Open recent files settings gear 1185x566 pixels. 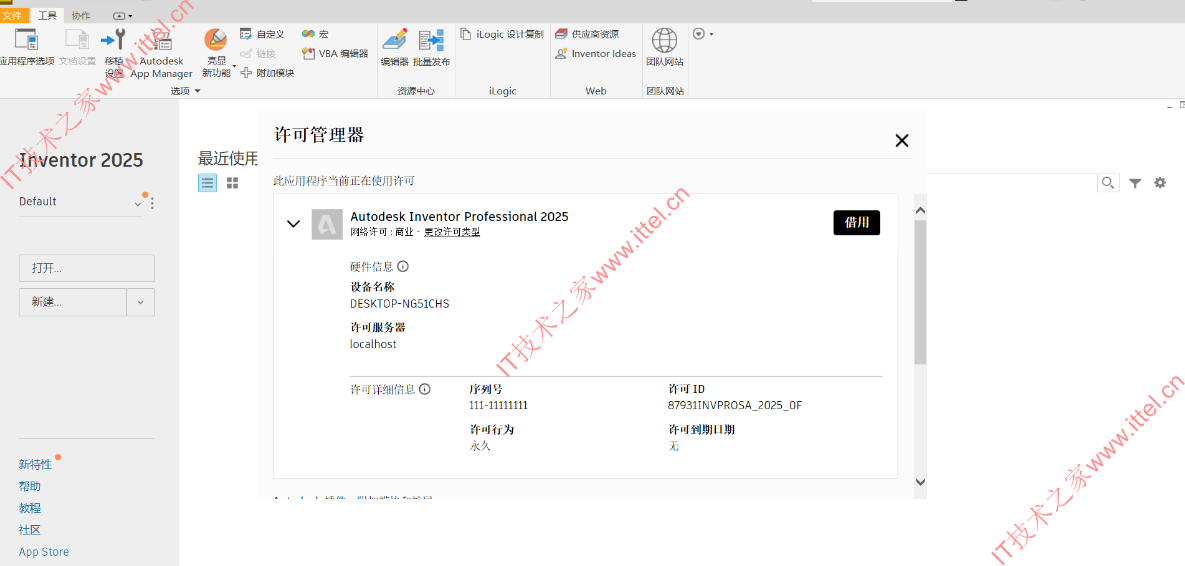click(x=1160, y=183)
